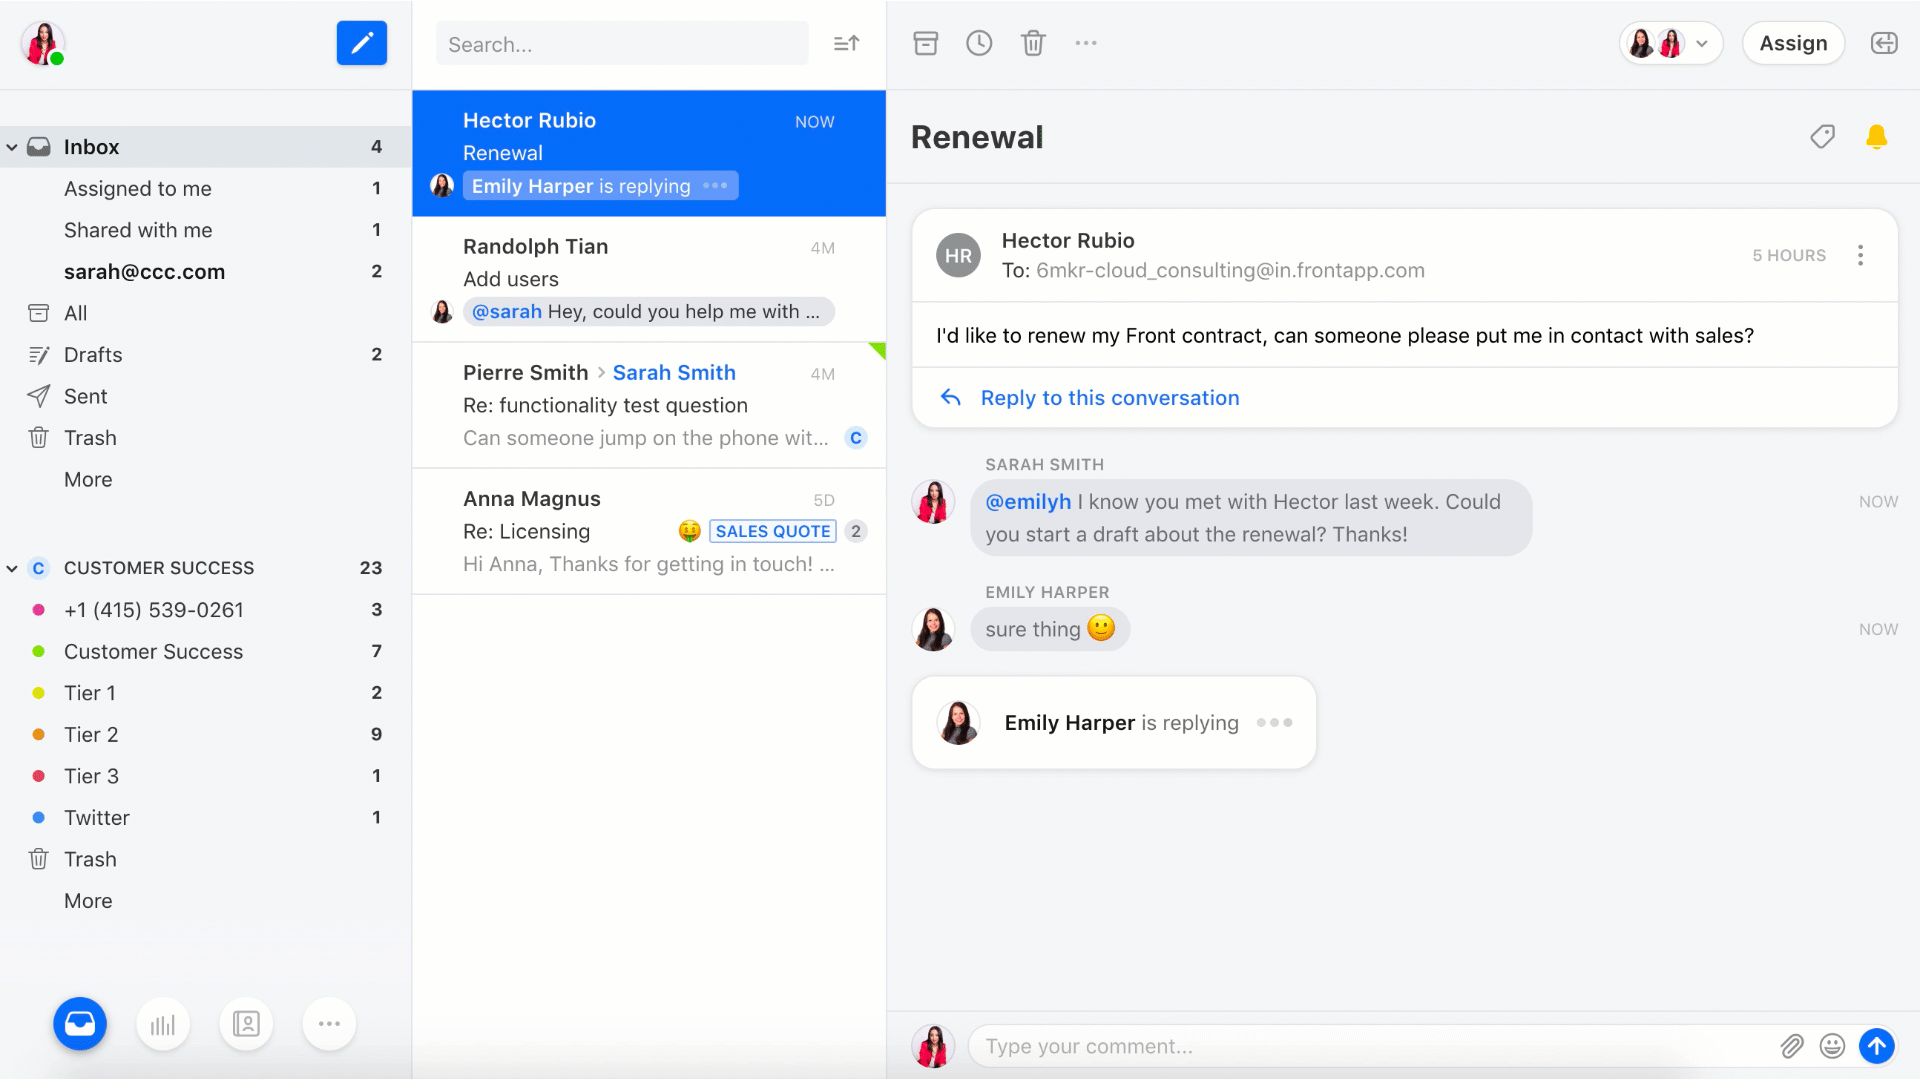Open contacts icon in bottom bar
This screenshot has width=1920, height=1080.
[x=246, y=1024]
